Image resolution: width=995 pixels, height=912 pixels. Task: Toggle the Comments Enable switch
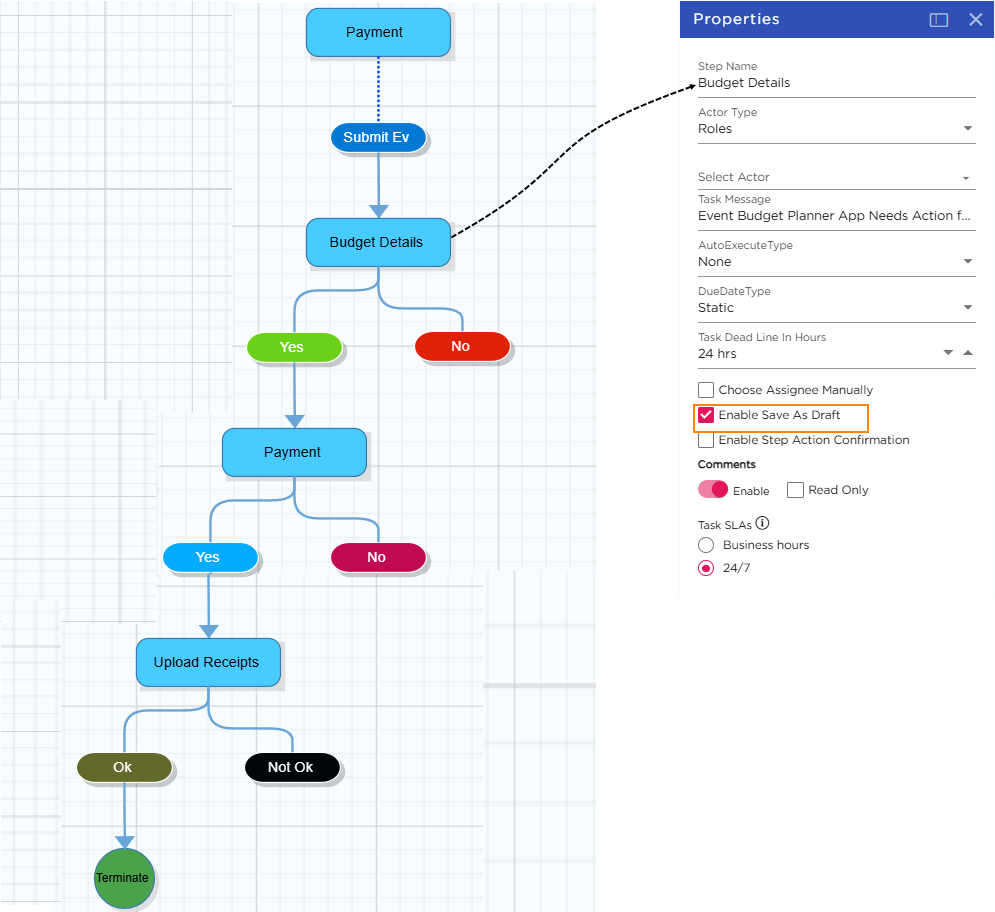[713, 490]
